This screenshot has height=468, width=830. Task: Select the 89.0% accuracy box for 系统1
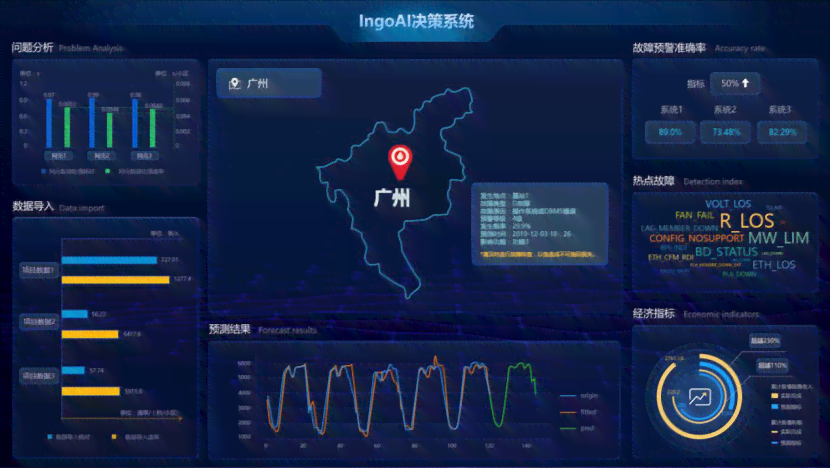point(670,132)
